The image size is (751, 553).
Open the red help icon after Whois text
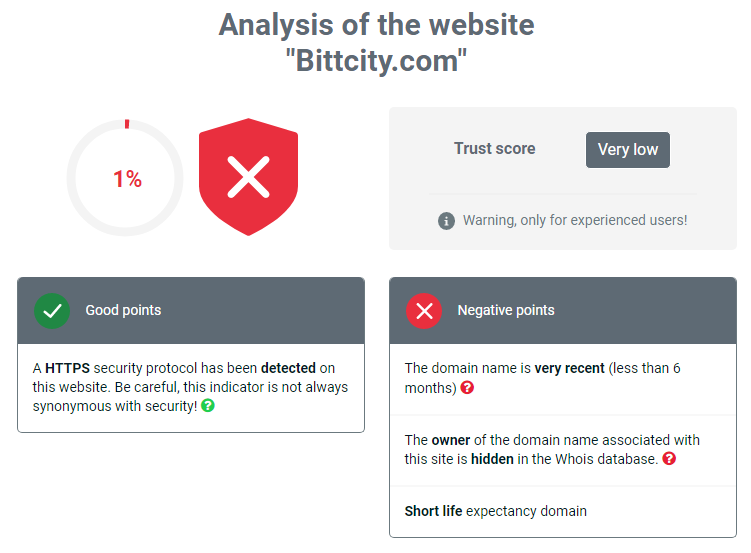tap(669, 459)
